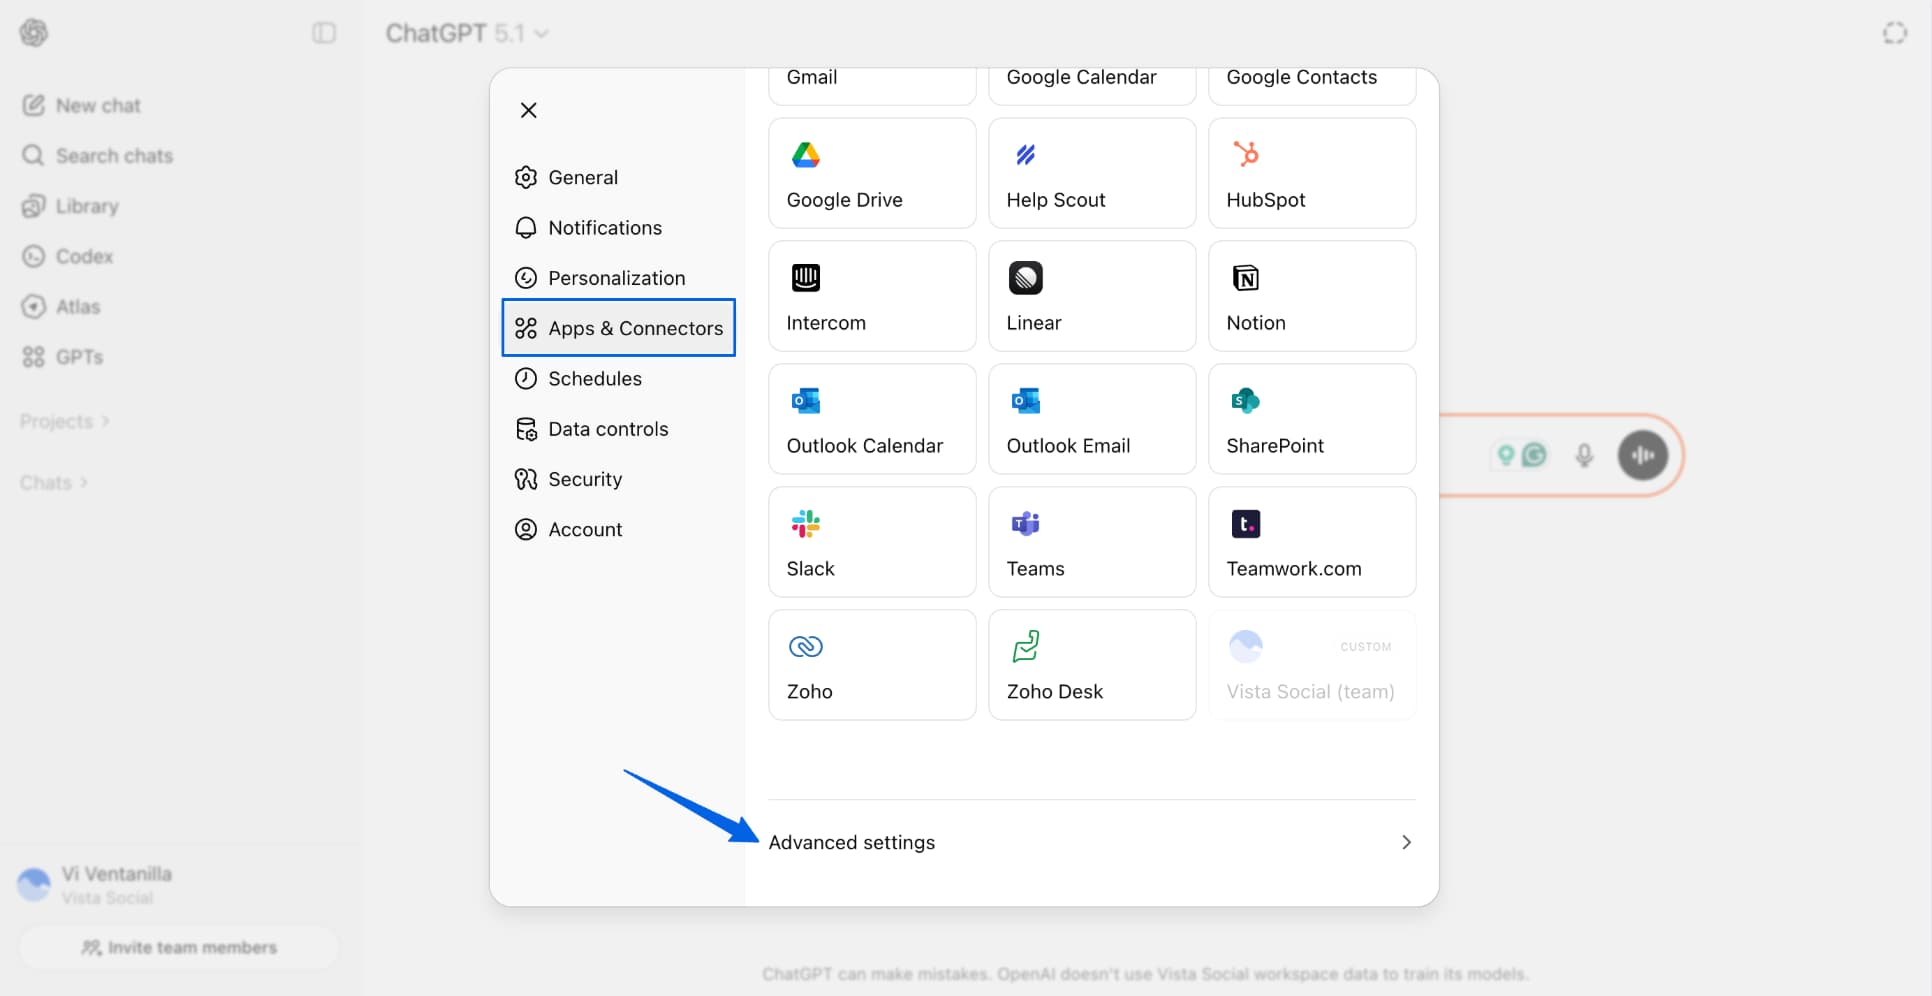Click the Grammarly icon near the input
This screenshot has height=996, width=1932.
pos(1532,455)
